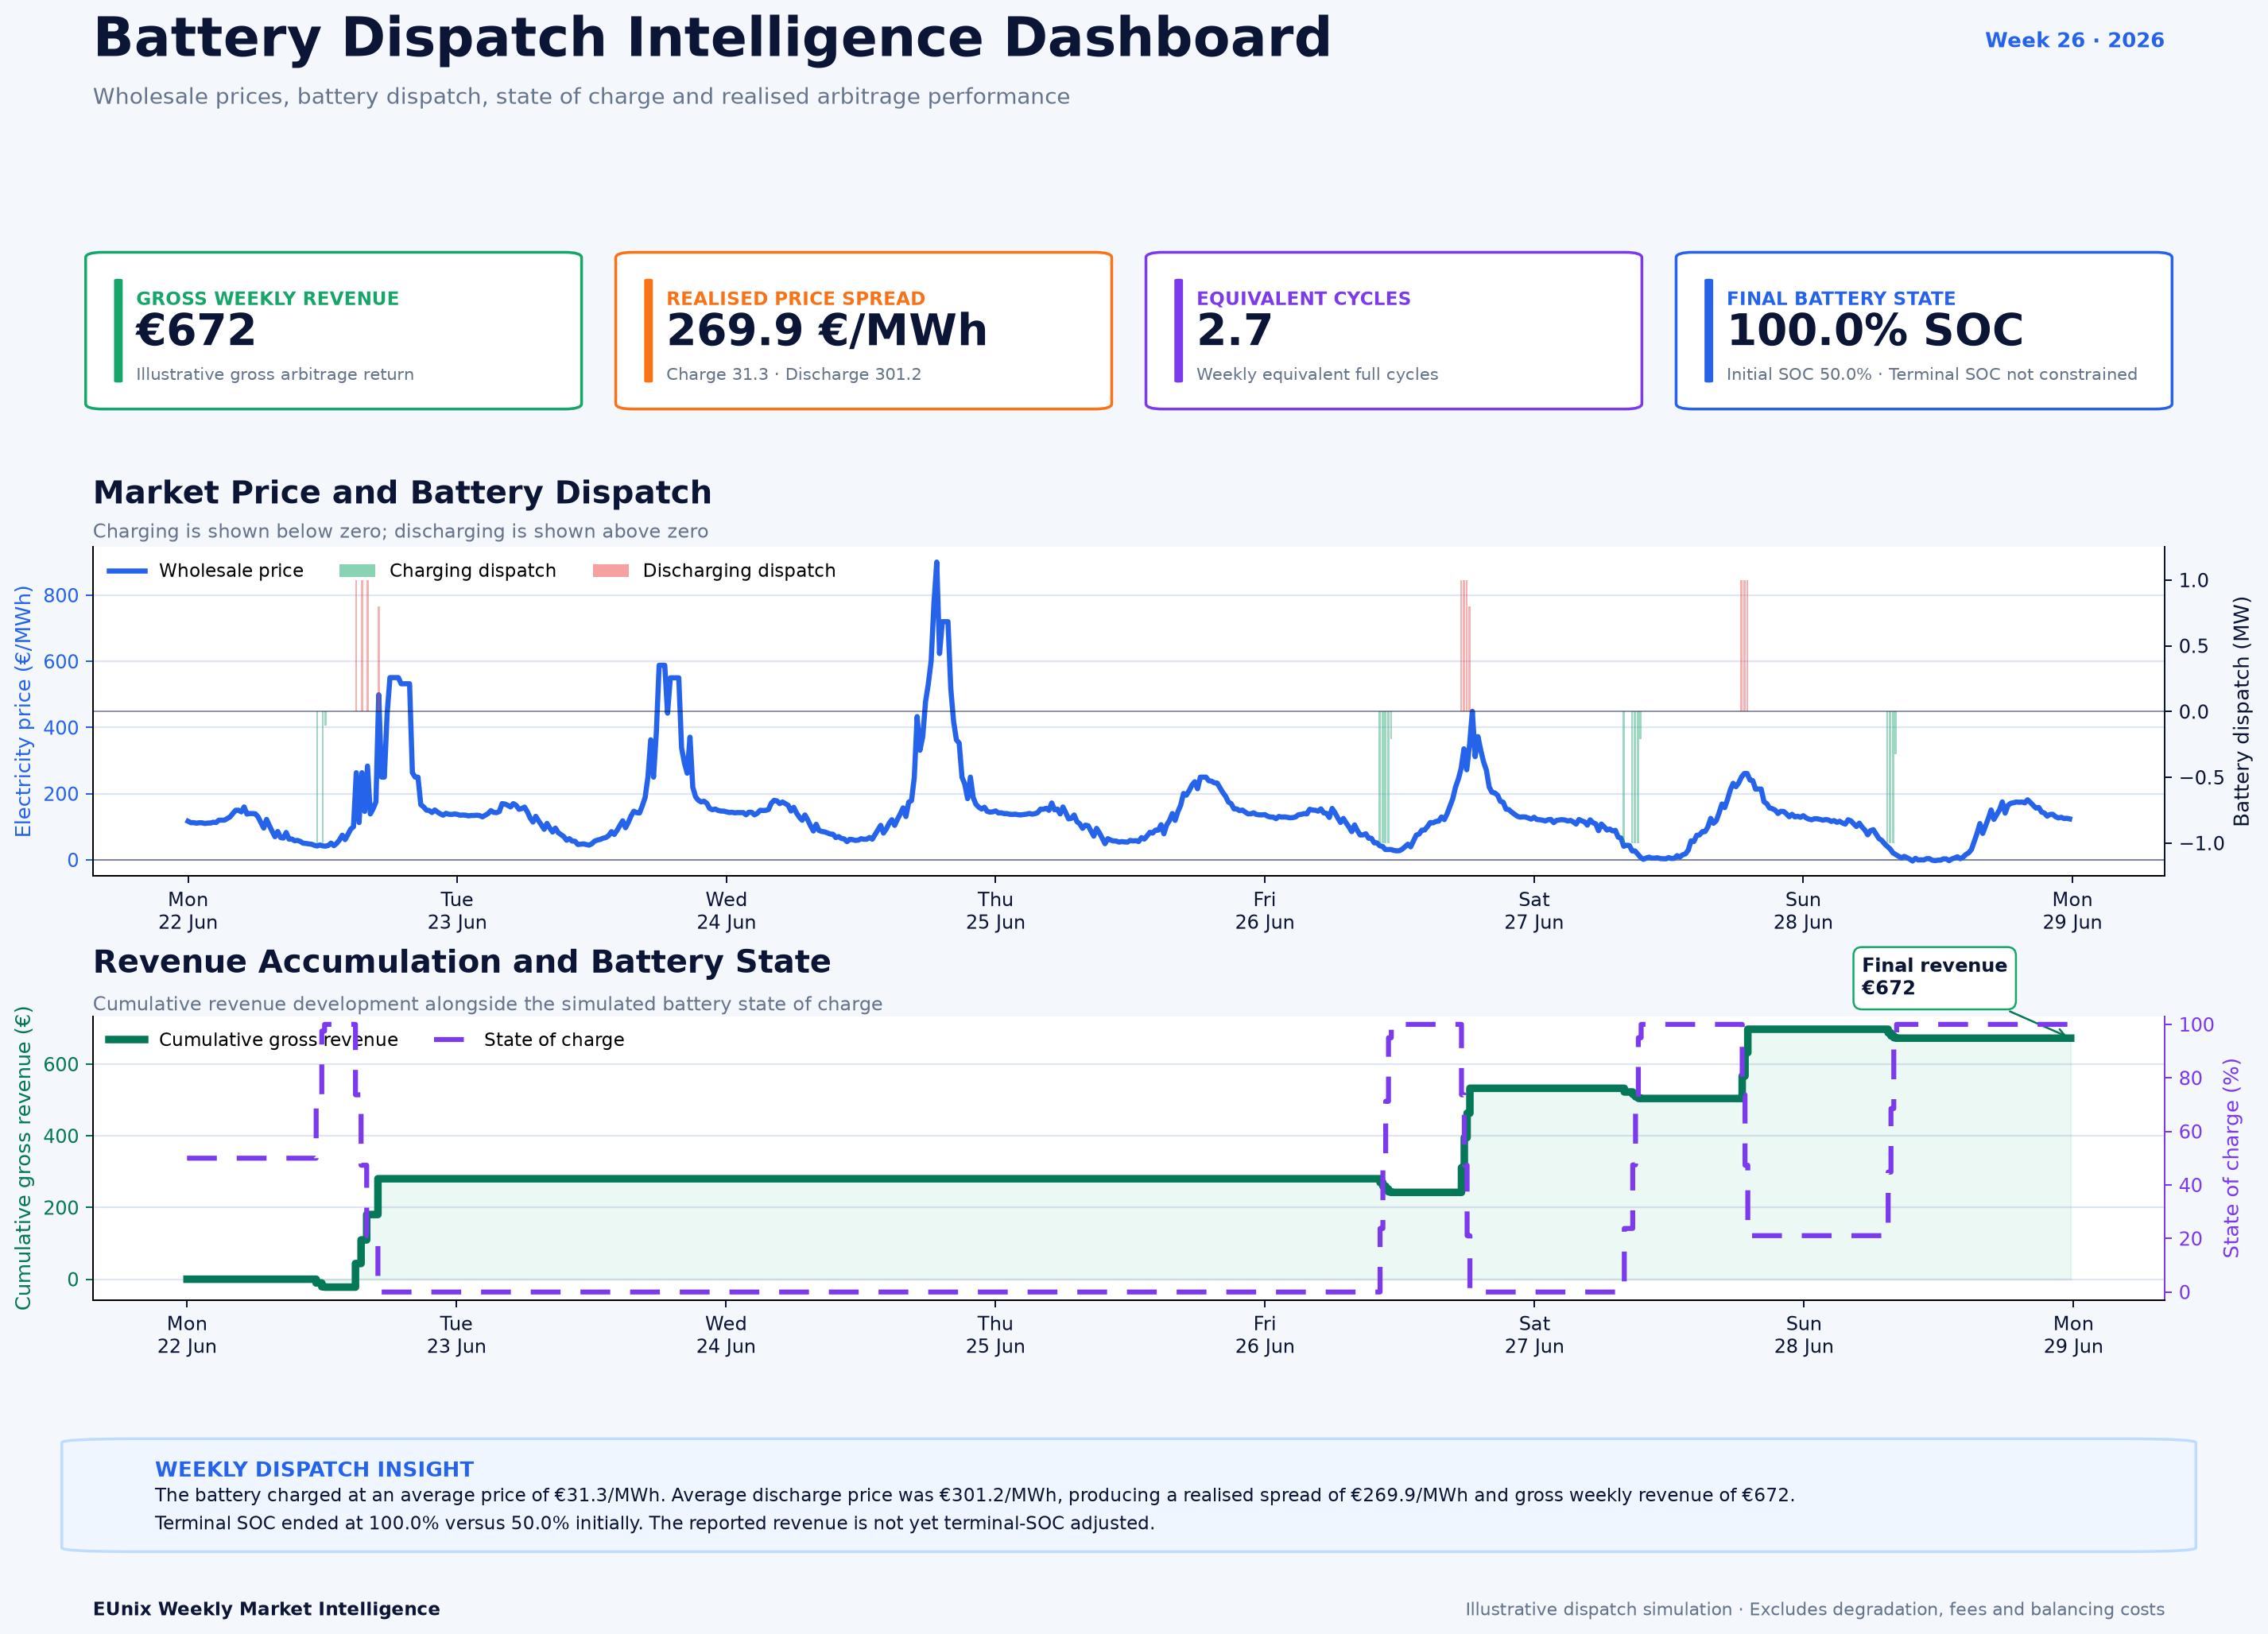This screenshot has height=1634, width=2268.
Task: Click the "EUnix Weekly Market Intelligence" footer
Action: coord(266,1609)
